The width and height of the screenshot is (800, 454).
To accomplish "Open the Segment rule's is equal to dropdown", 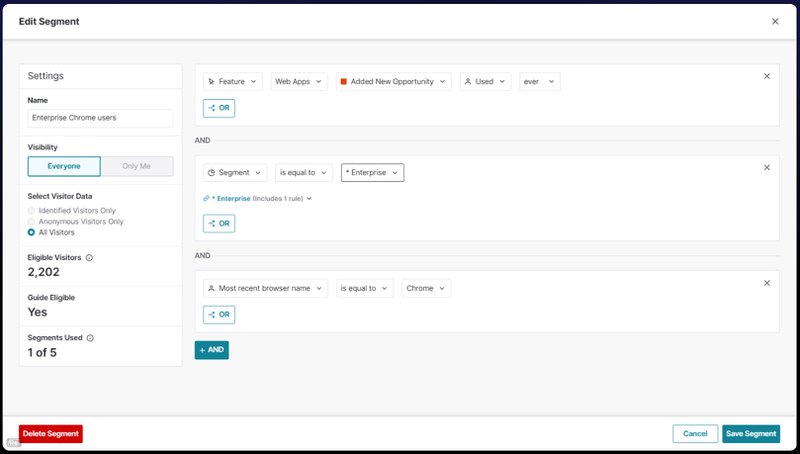I will [304, 172].
